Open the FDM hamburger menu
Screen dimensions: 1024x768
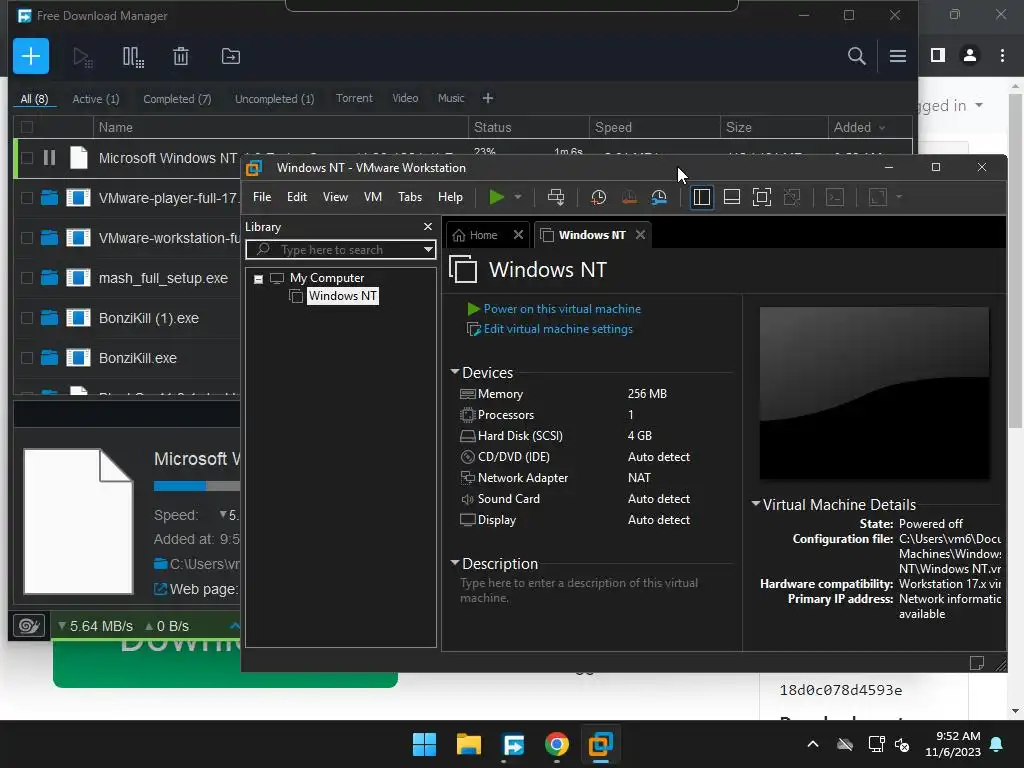point(897,56)
